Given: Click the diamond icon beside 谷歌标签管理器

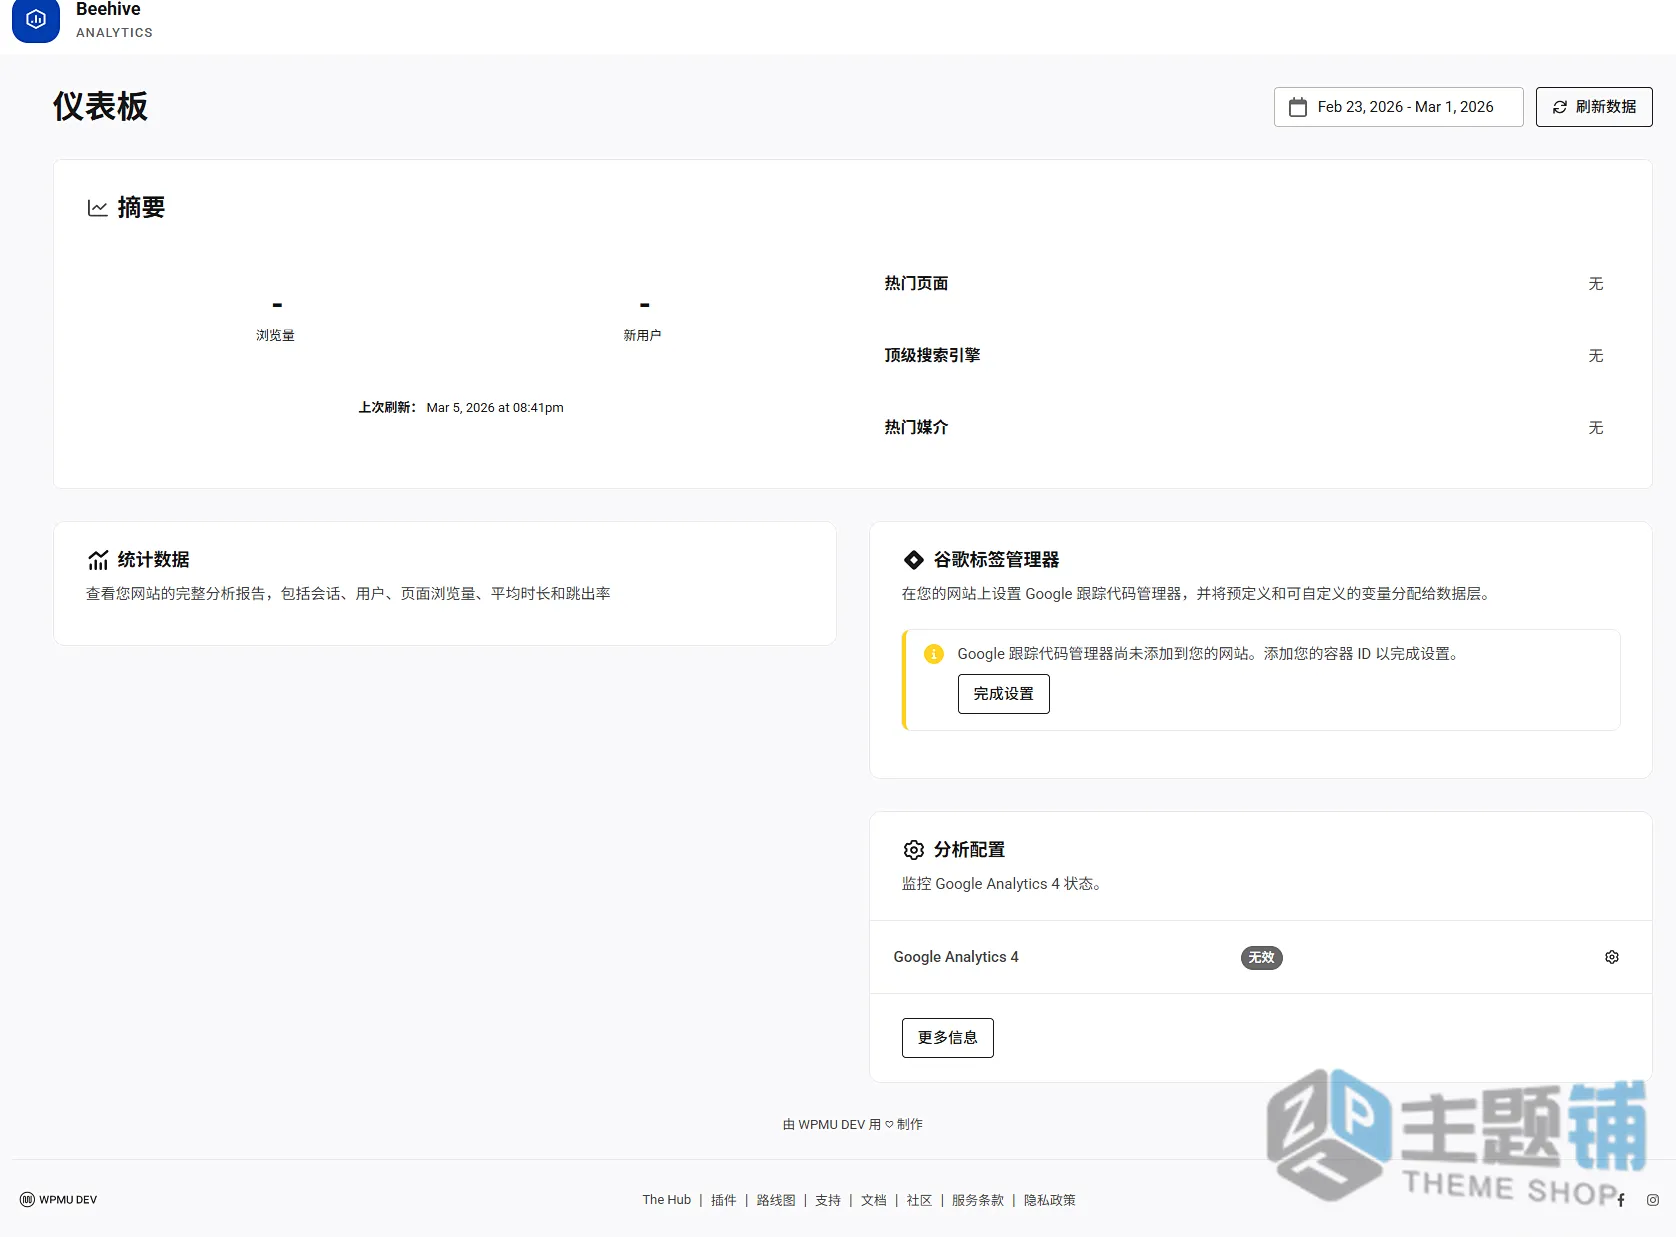Looking at the screenshot, I should (x=913, y=560).
